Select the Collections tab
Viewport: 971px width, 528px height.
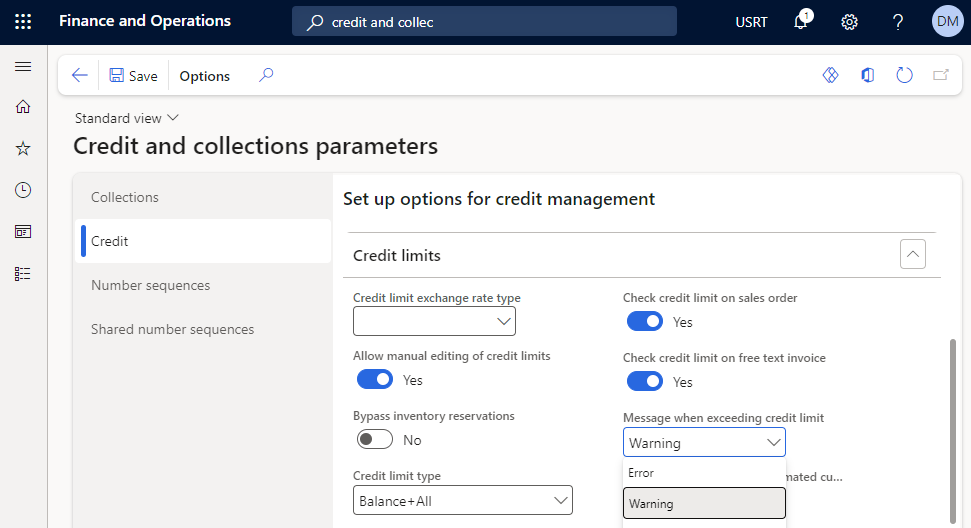point(125,197)
